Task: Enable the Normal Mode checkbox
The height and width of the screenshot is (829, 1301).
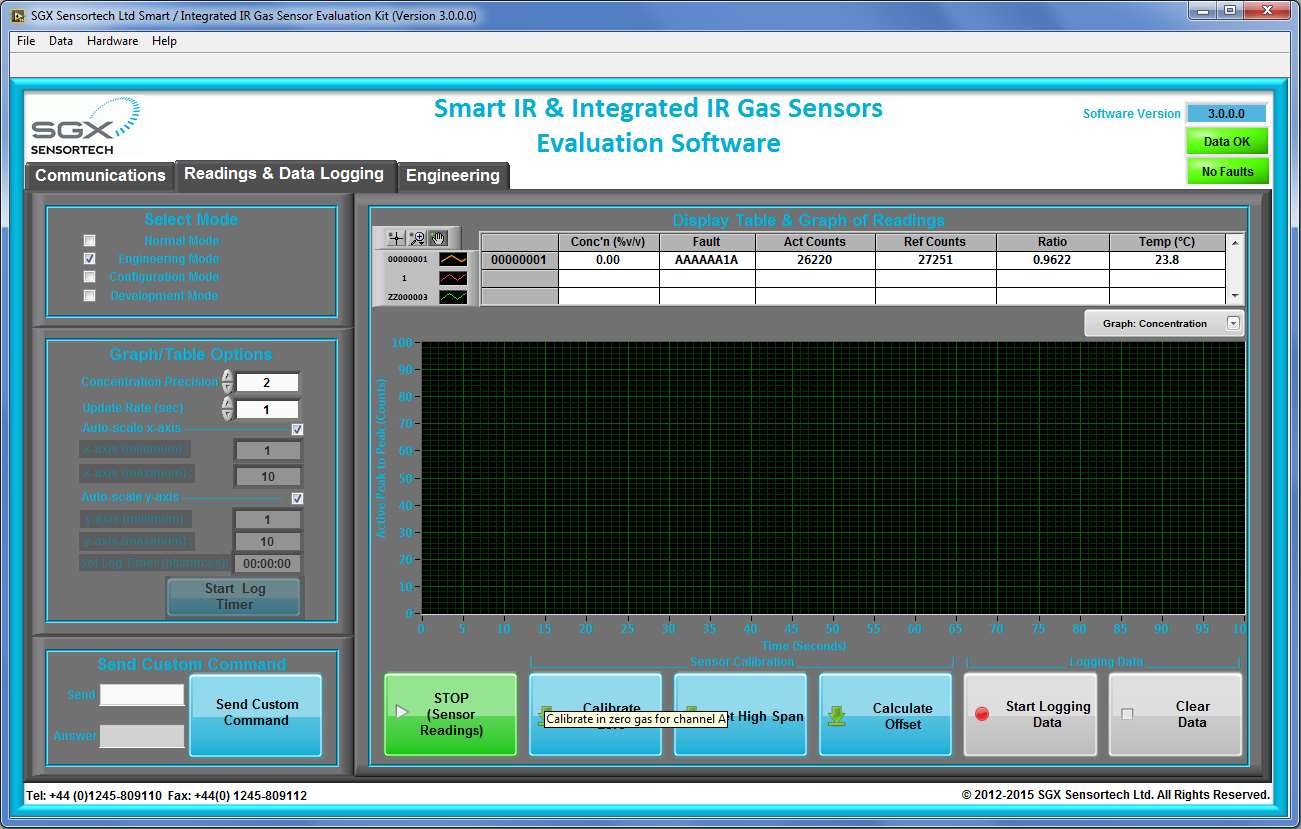Action: point(90,241)
